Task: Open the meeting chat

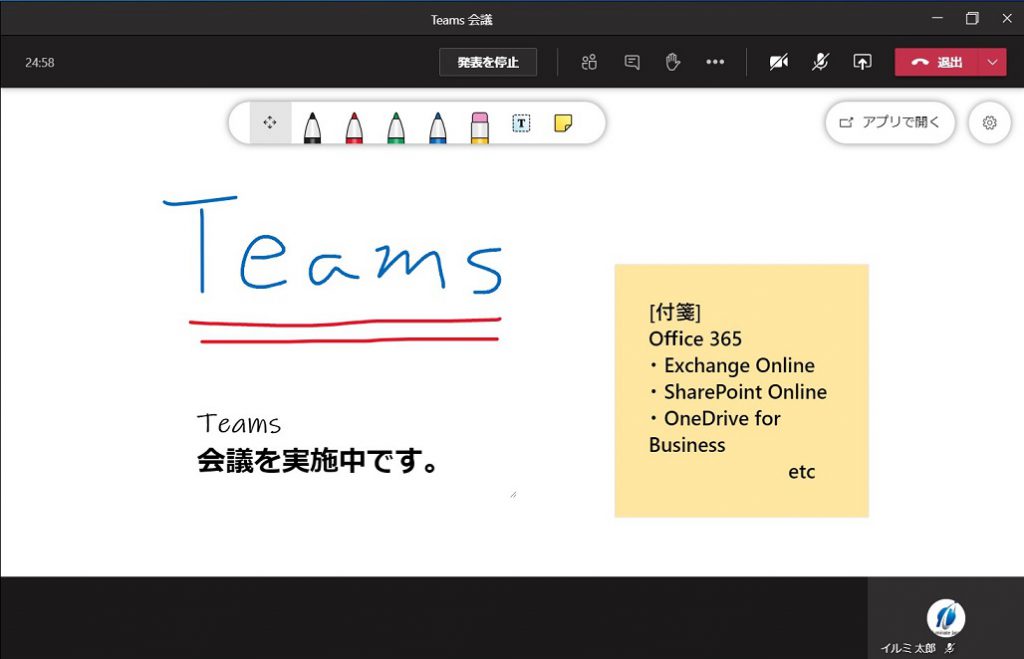Action: (632, 62)
